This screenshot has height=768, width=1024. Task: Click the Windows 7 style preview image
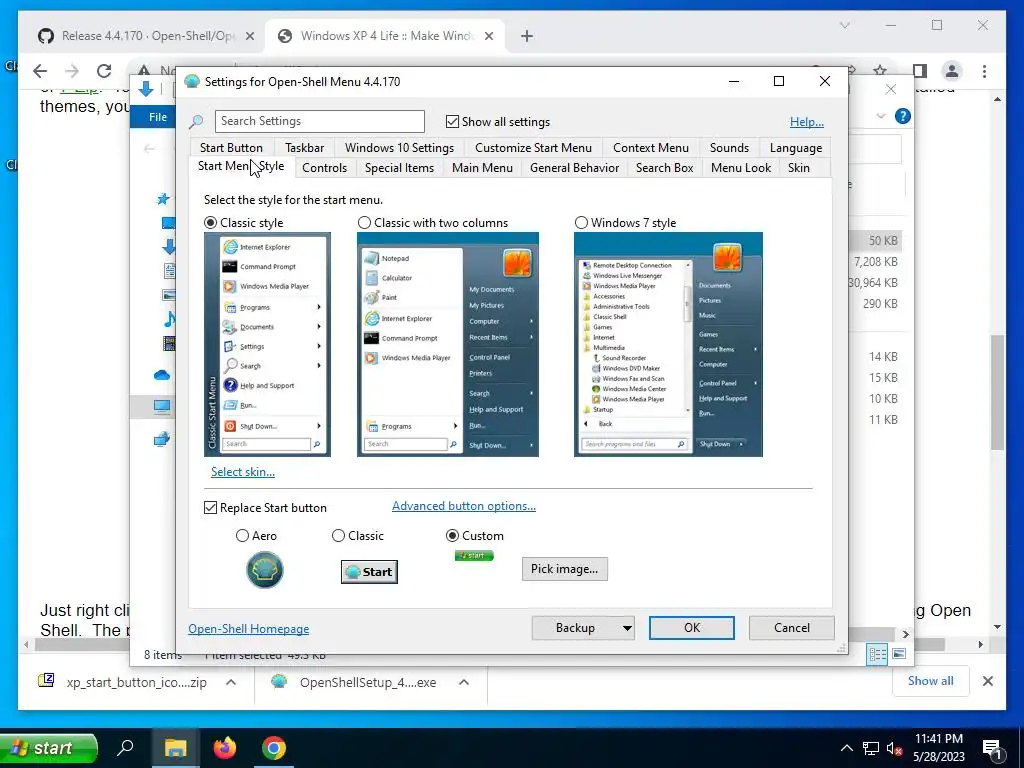pyautogui.click(x=668, y=344)
